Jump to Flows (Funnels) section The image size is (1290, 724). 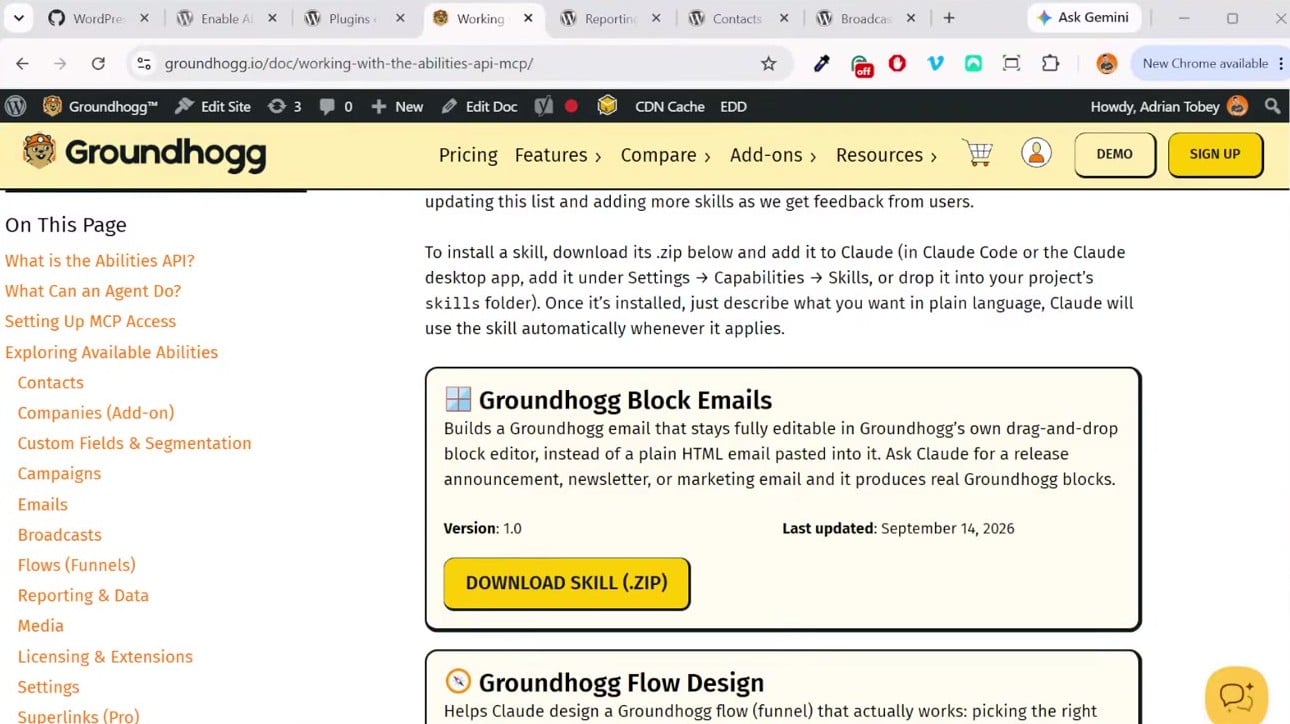pyautogui.click(x=76, y=565)
